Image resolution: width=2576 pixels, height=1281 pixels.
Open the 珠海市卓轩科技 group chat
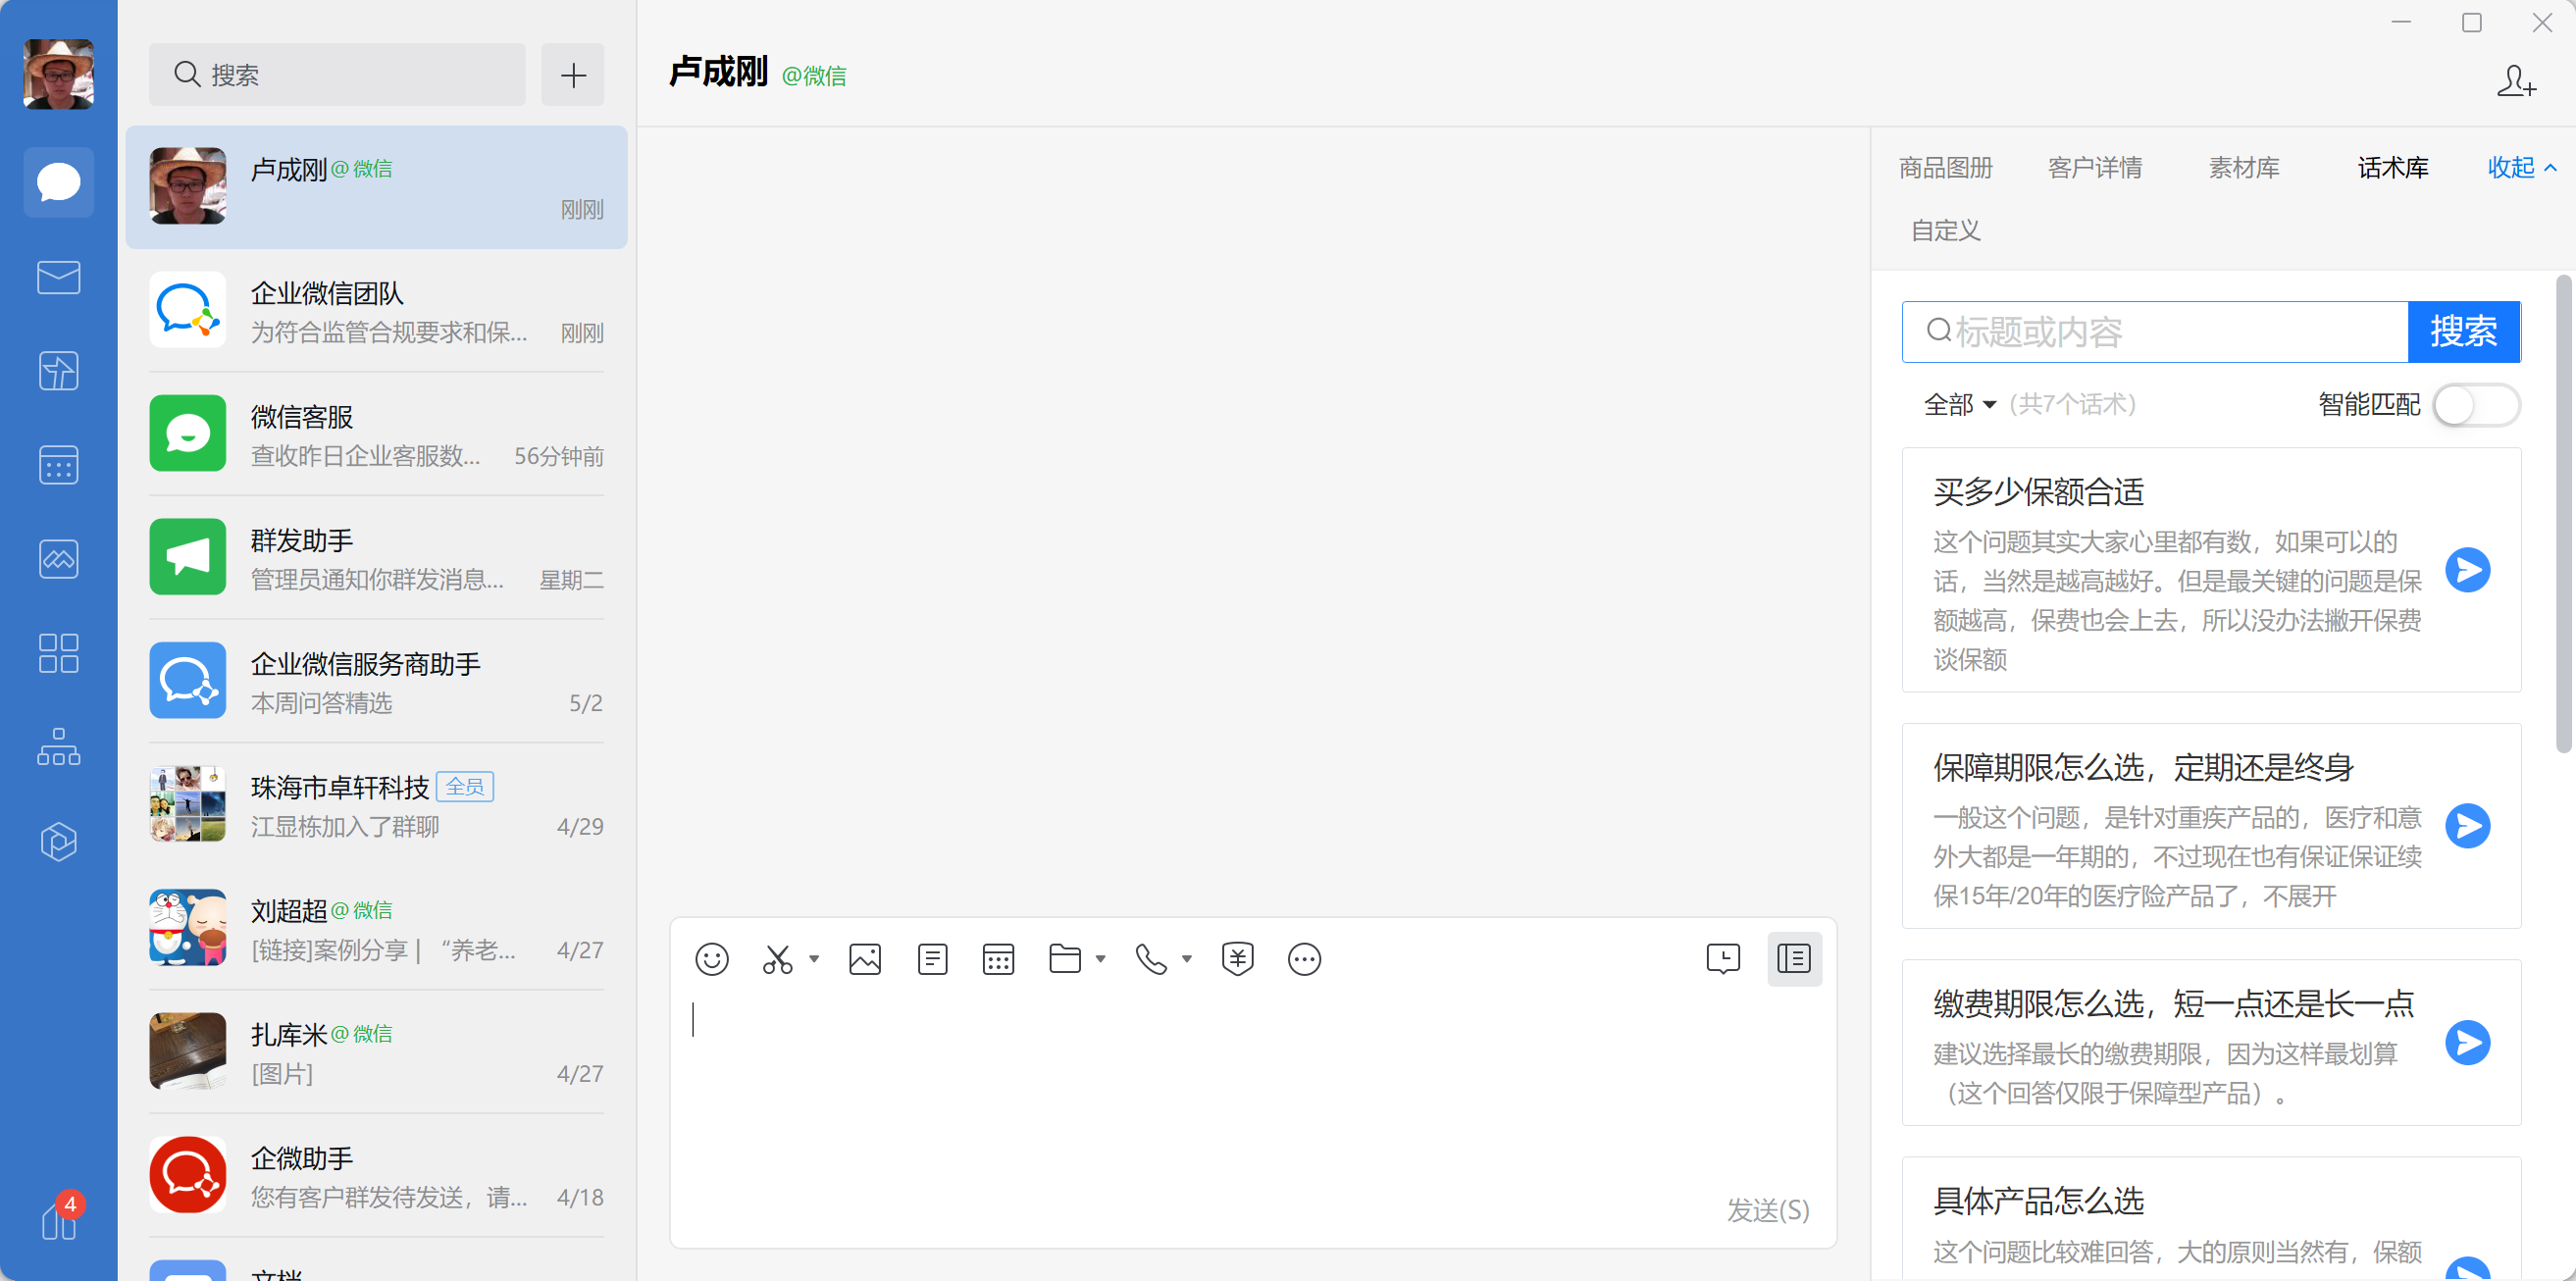(x=376, y=805)
